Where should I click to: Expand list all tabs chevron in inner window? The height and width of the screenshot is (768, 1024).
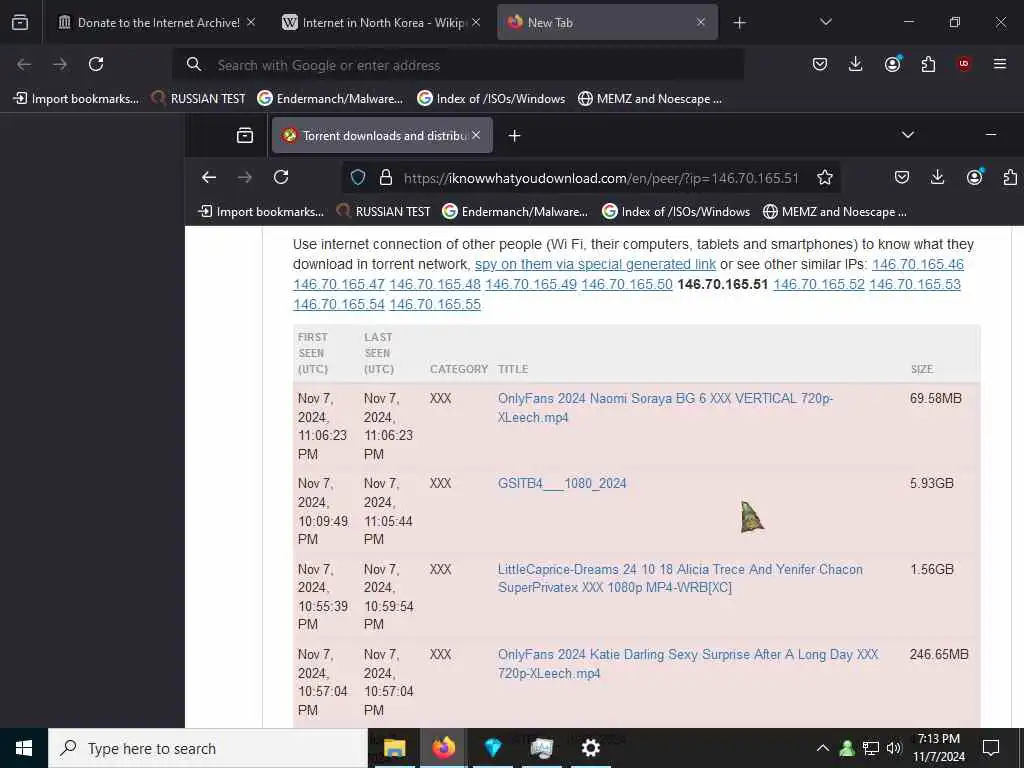pos(908,135)
